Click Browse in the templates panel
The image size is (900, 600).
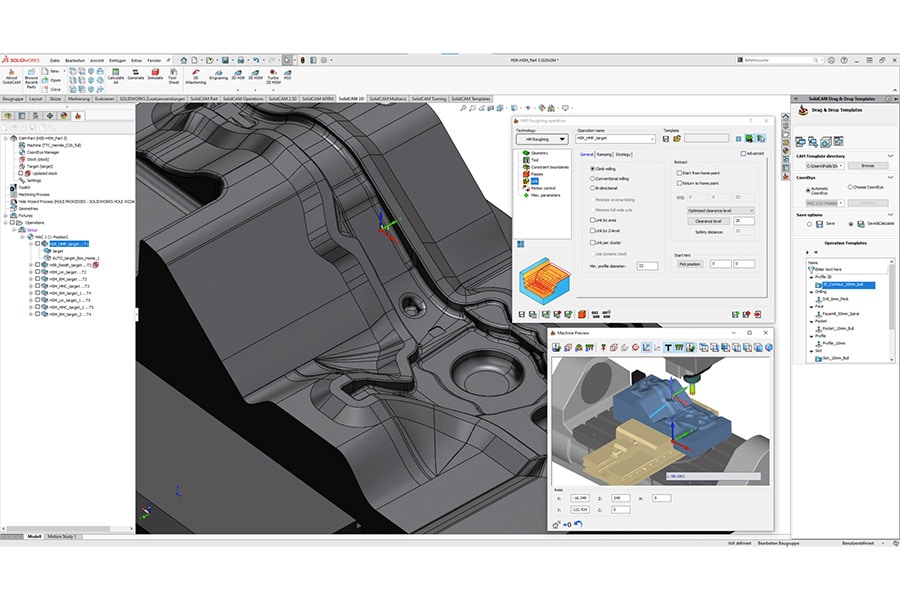(x=867, y=166)
